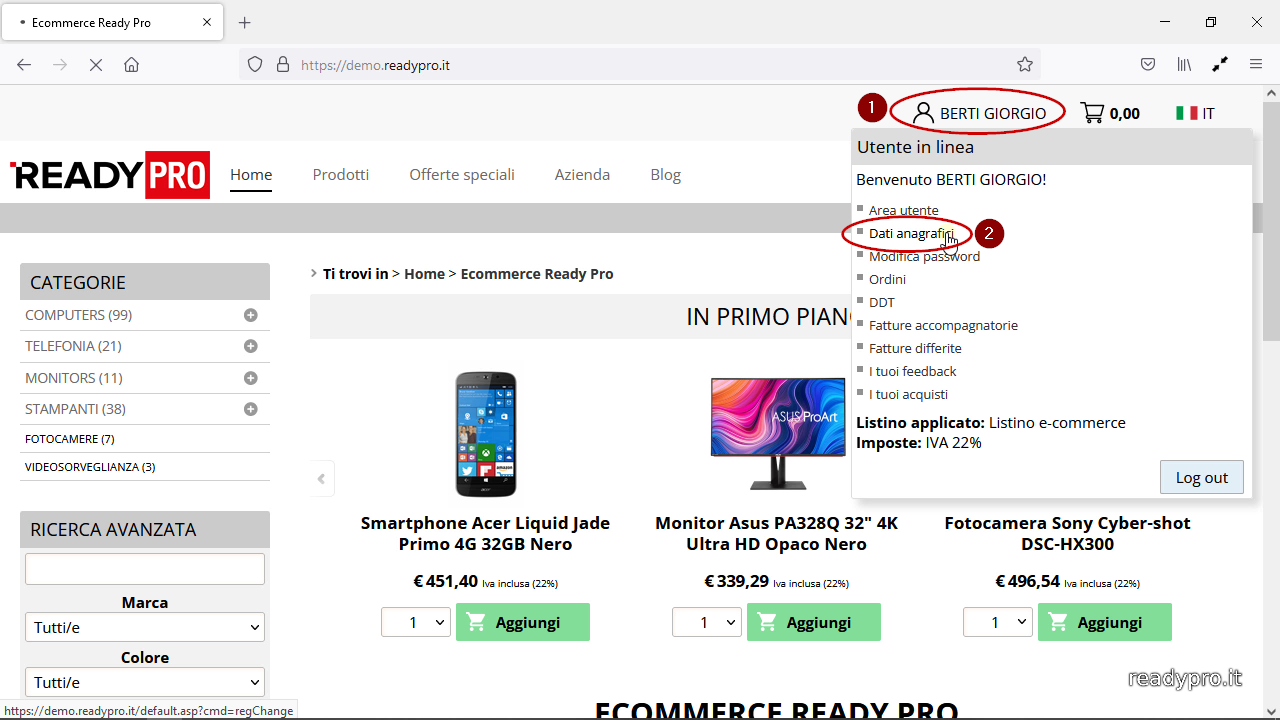This screenshot has height=720, width=1280.
Task: Add Acer smartphone with Aggiungi button
Action: pyautogui.click(x=523, y=622)
